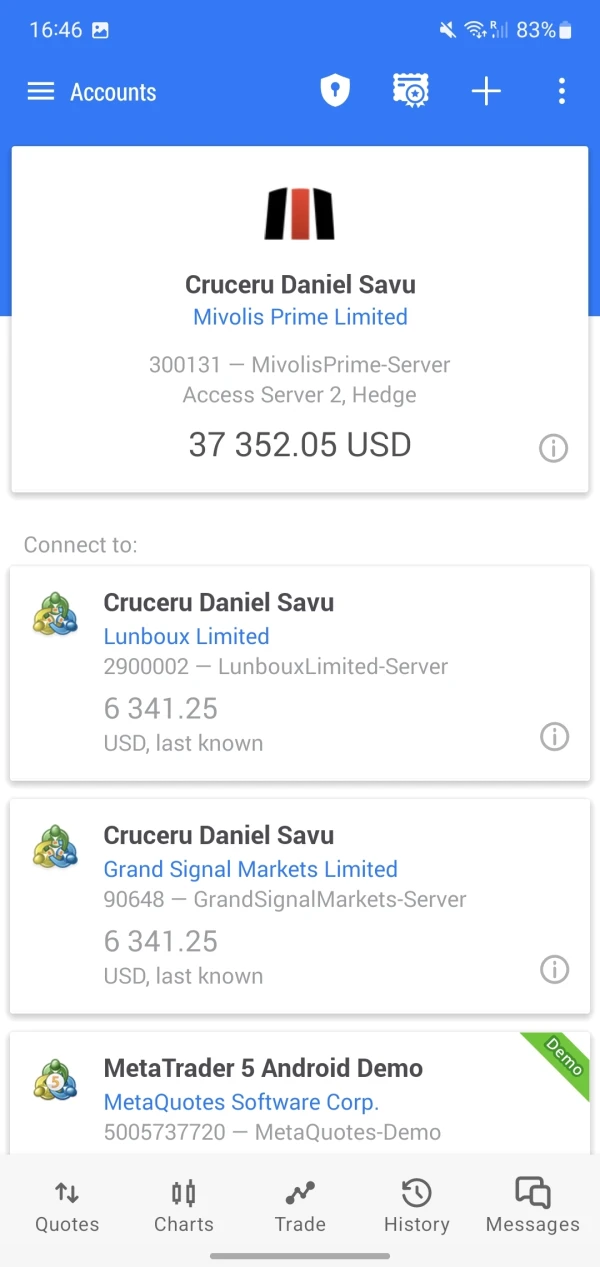Add a new account with plus icon
The height and width of the screenshot is (1267, 600).
pos(486,92)
